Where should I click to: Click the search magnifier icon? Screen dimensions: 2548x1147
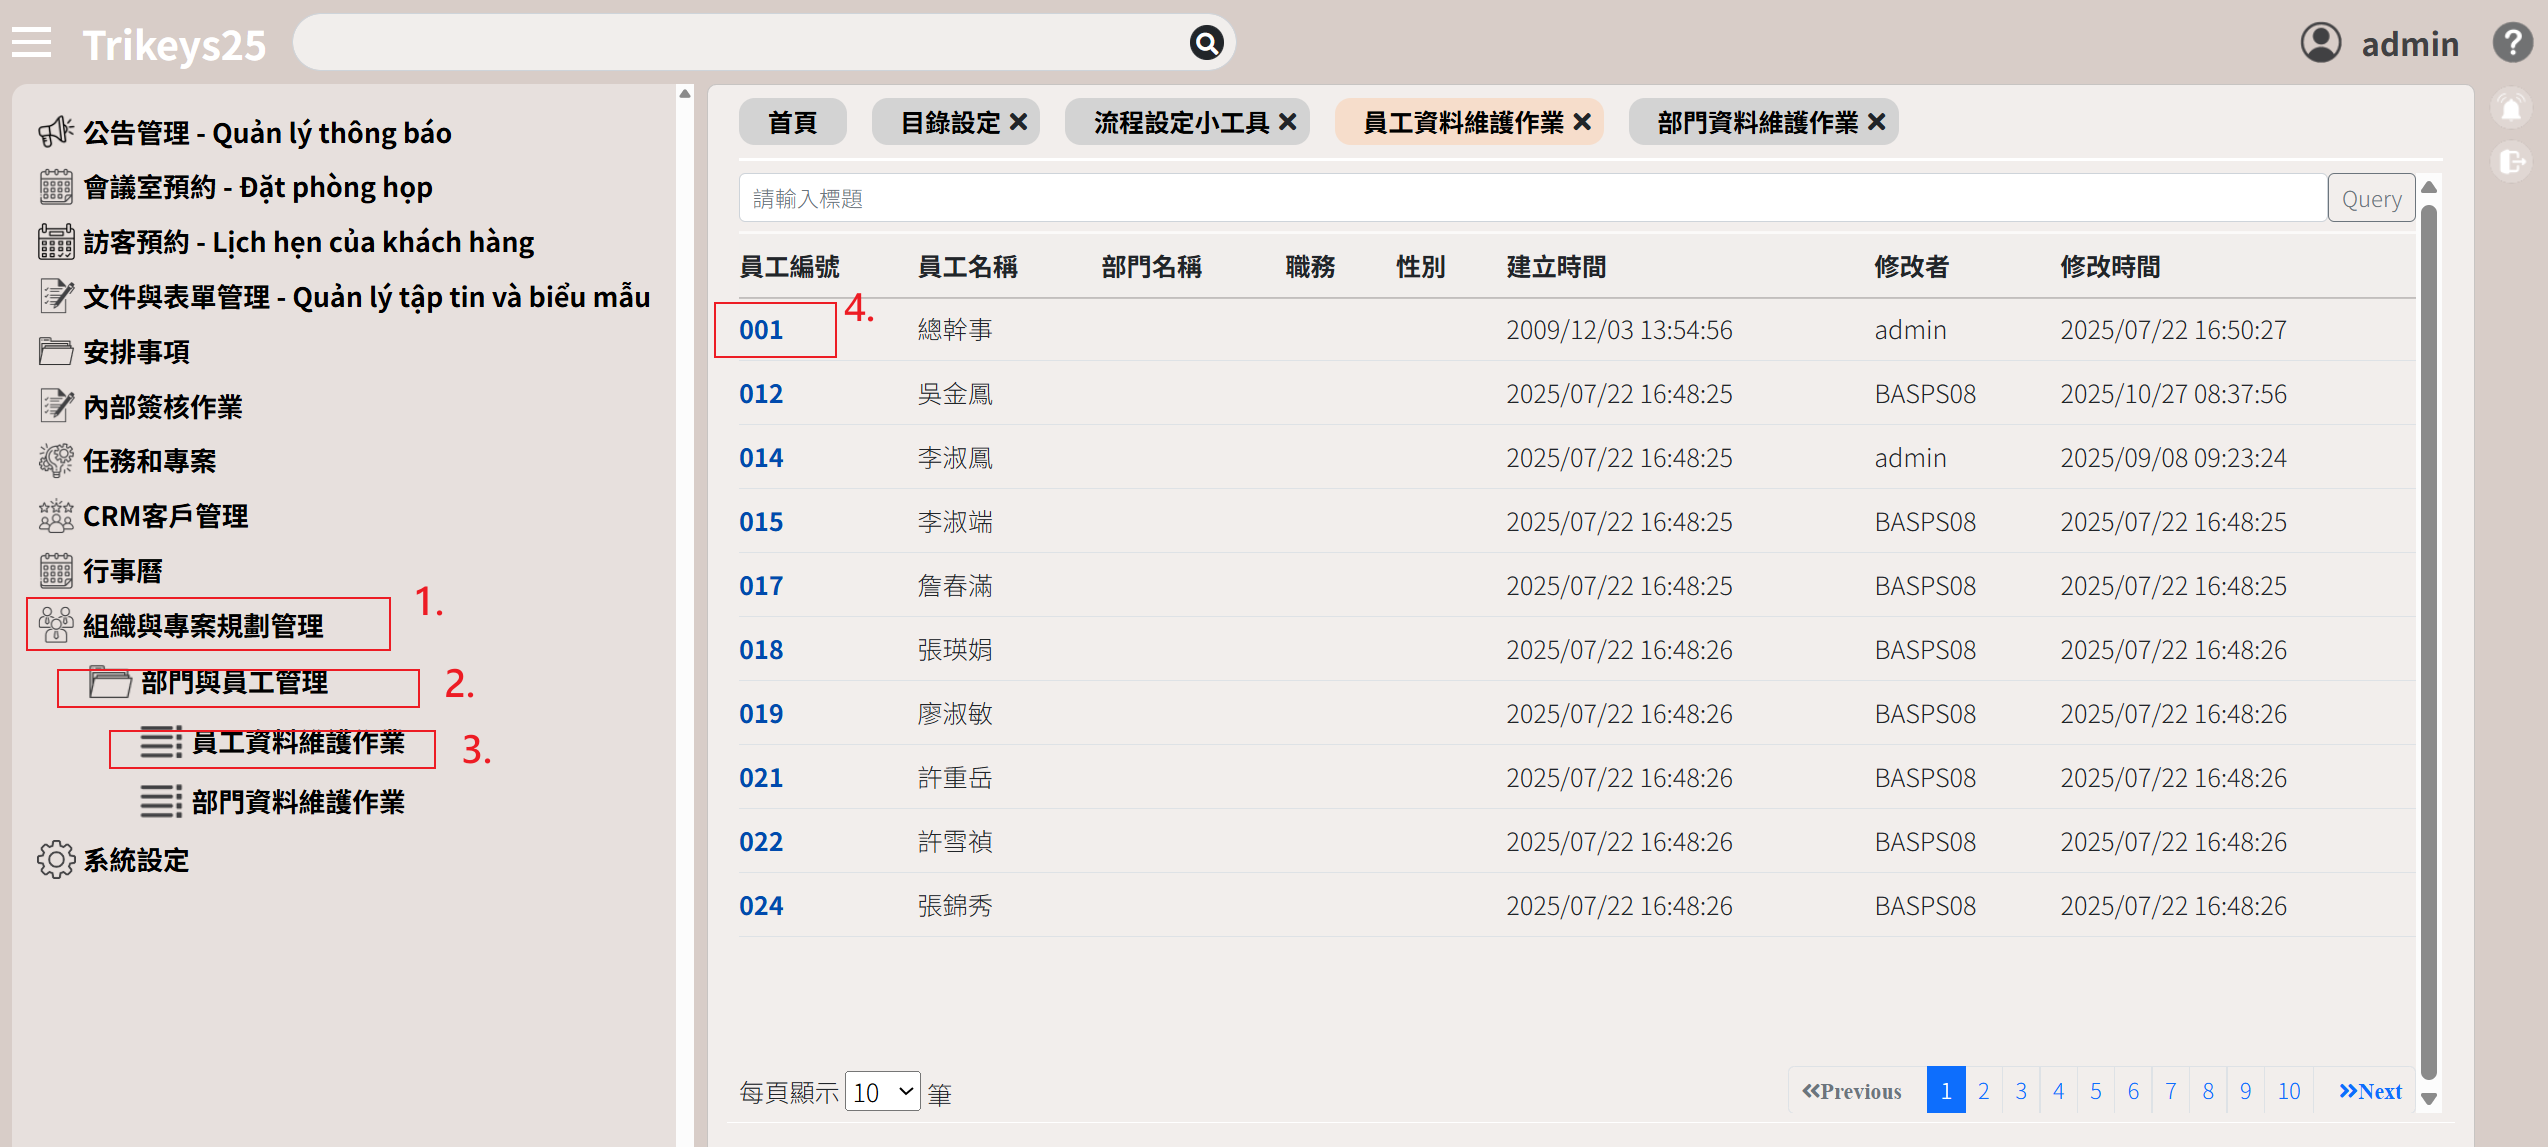pos(1206,43)
